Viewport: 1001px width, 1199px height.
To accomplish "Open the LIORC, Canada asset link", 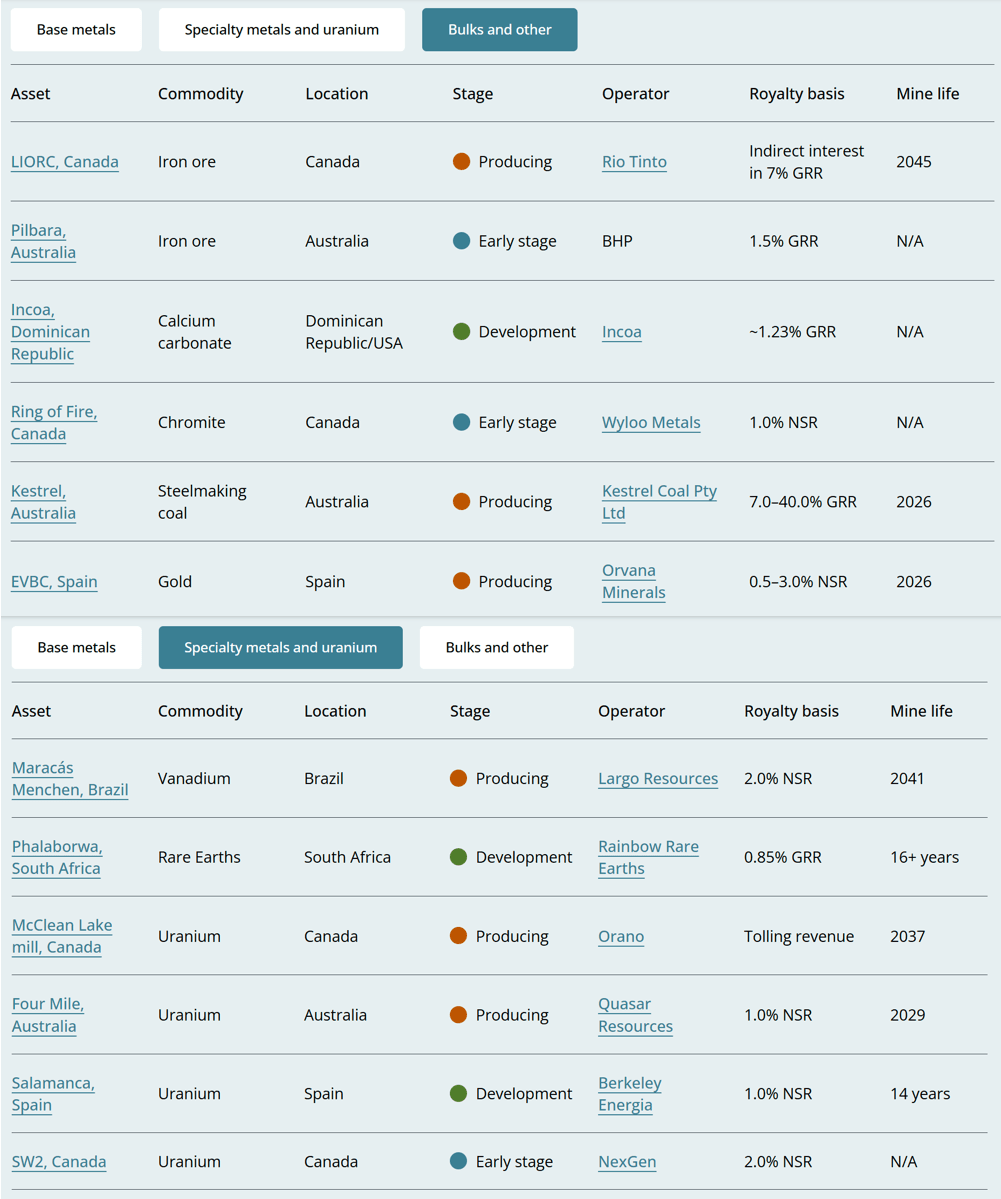I will [x=65, y=162].
